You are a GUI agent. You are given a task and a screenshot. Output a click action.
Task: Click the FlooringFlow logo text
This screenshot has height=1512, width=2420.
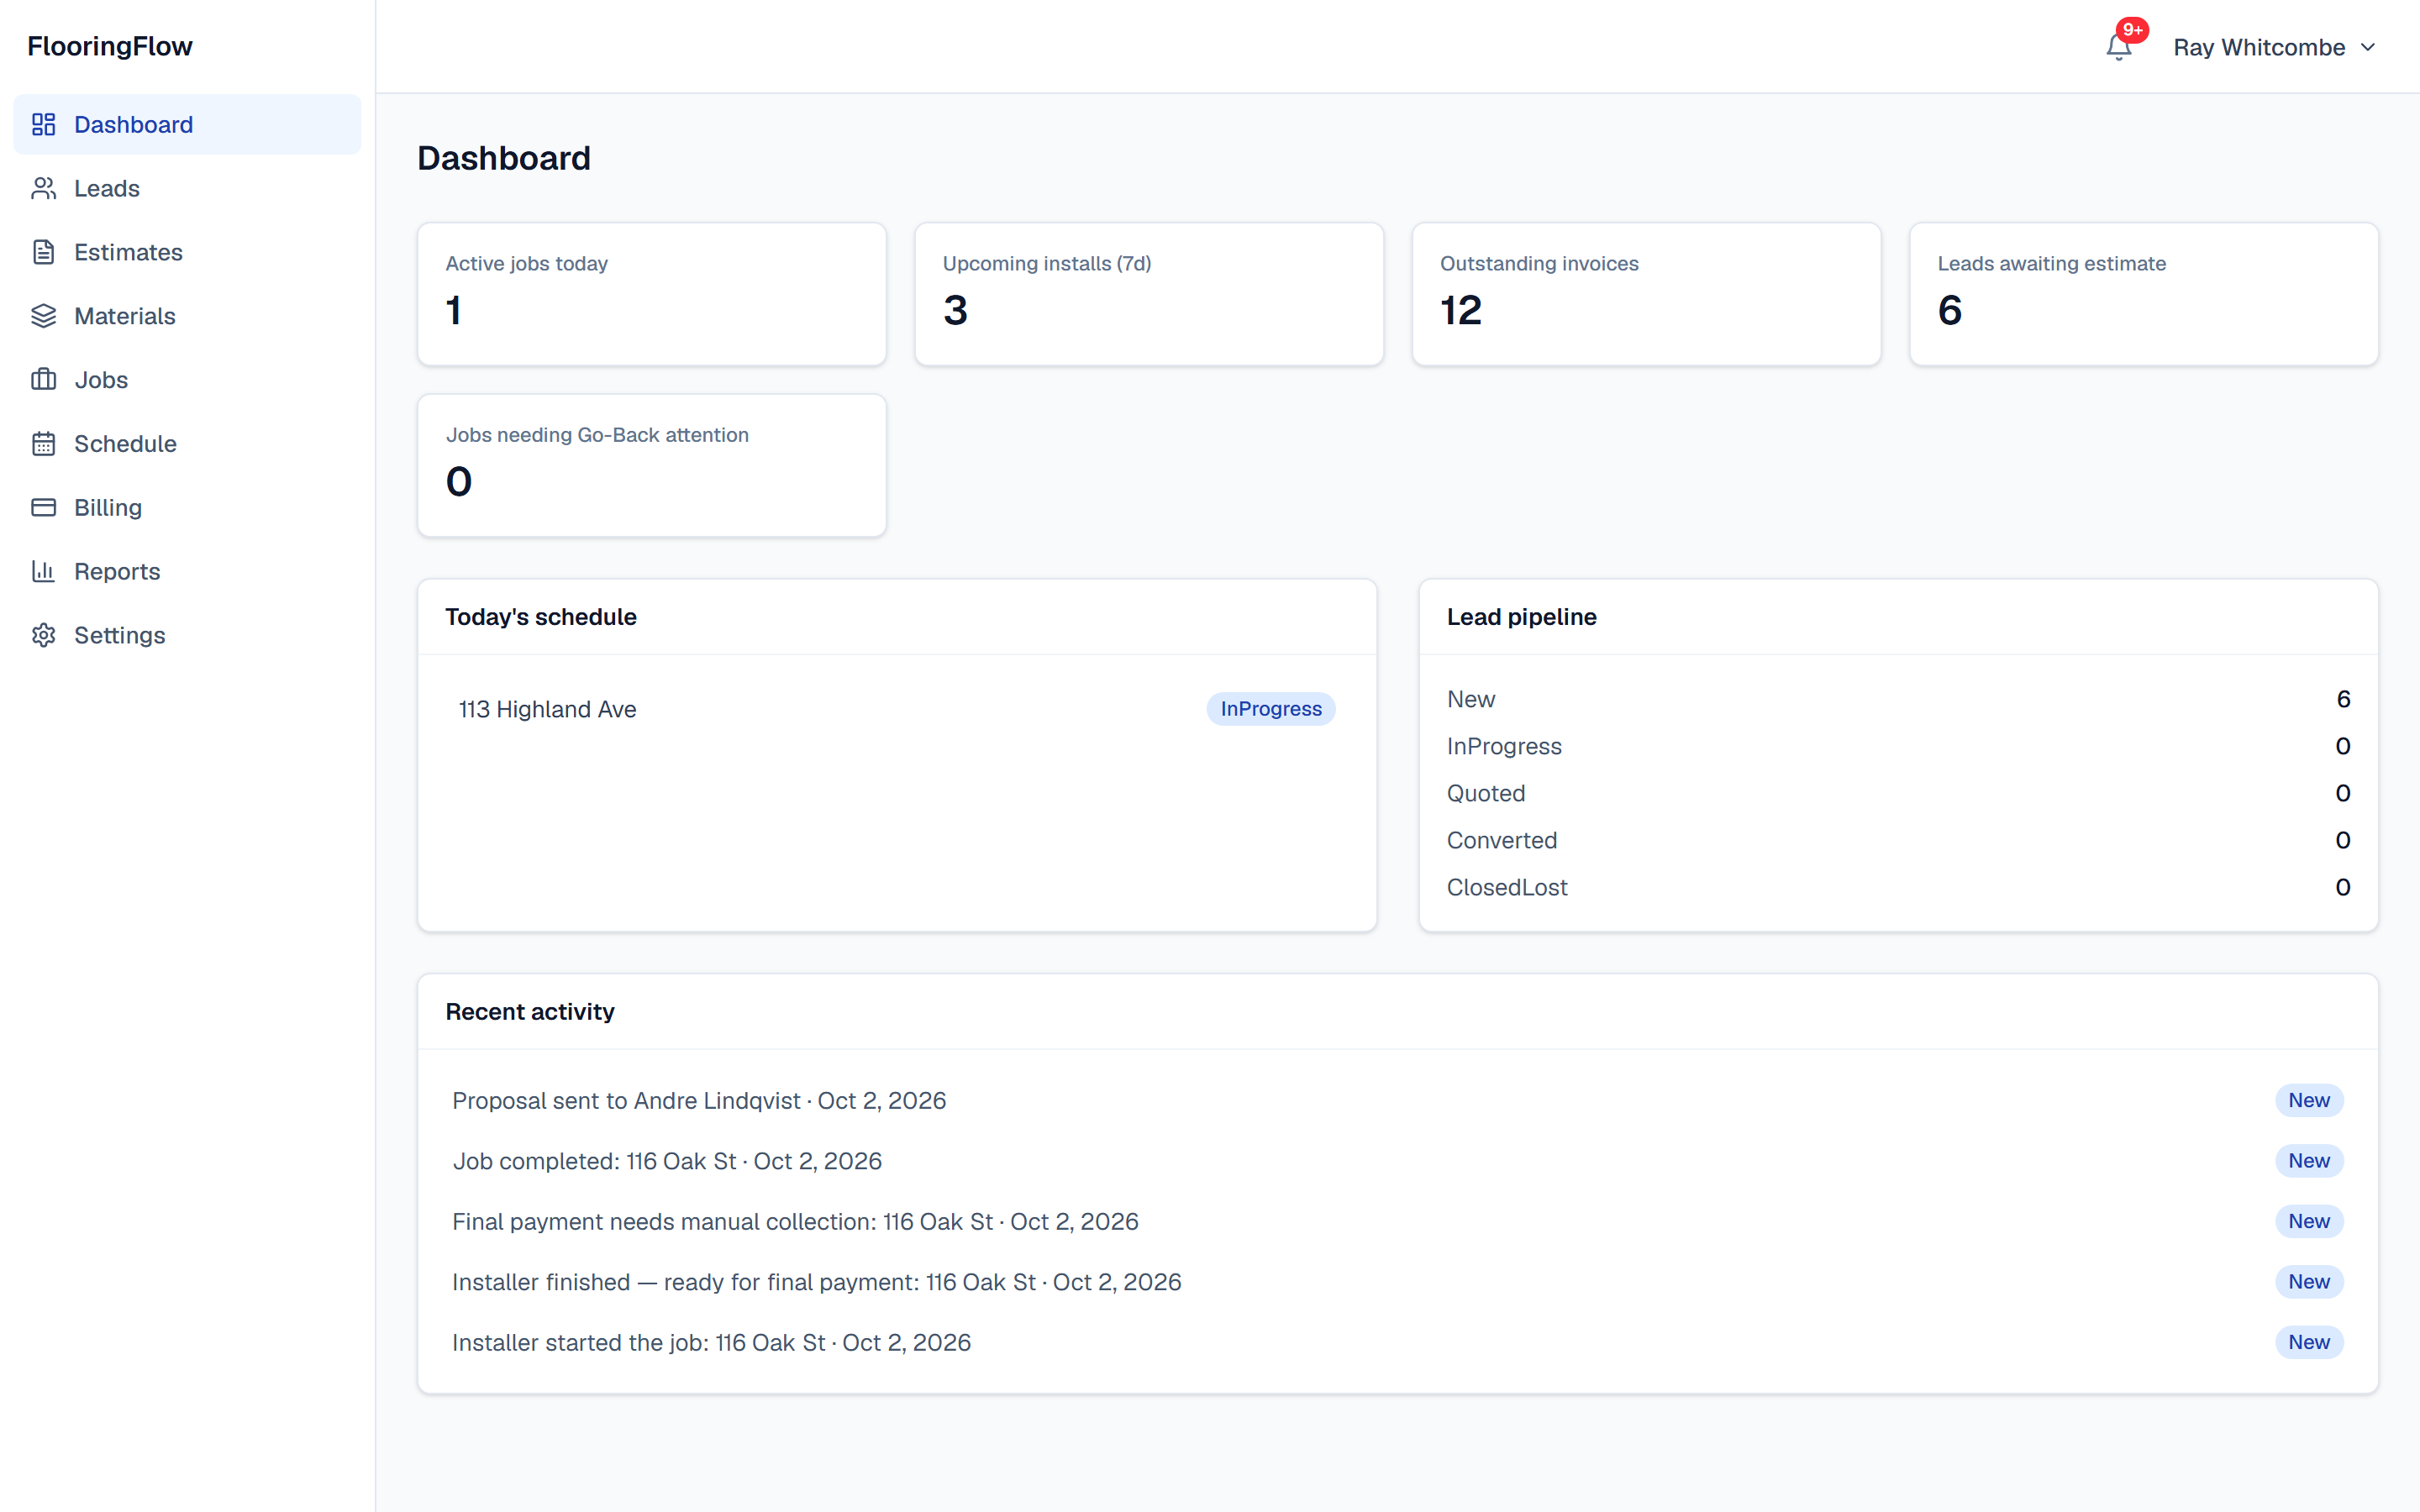(x=110, y=46)
